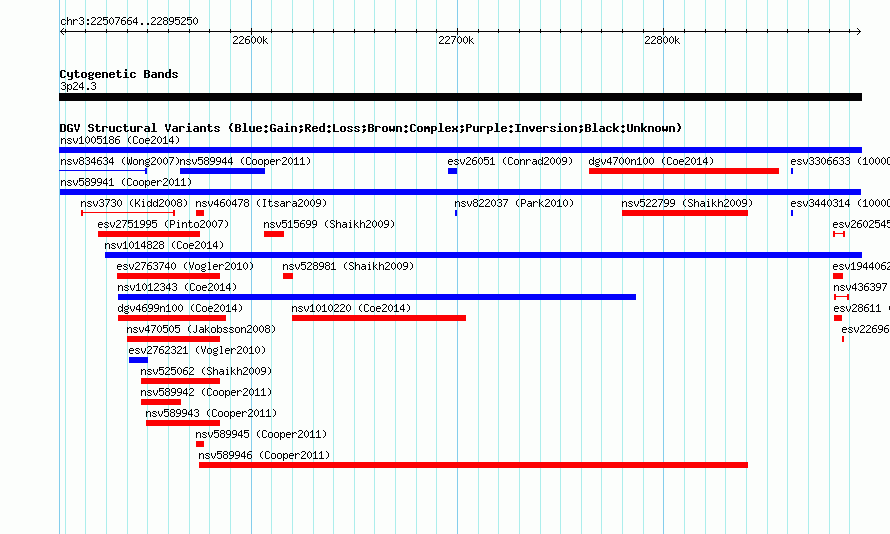Open nsv515699 (Shaikh2009) variant label
This screenshot has width=890, height=534.
pyautogui.click(x=329, y=224)
